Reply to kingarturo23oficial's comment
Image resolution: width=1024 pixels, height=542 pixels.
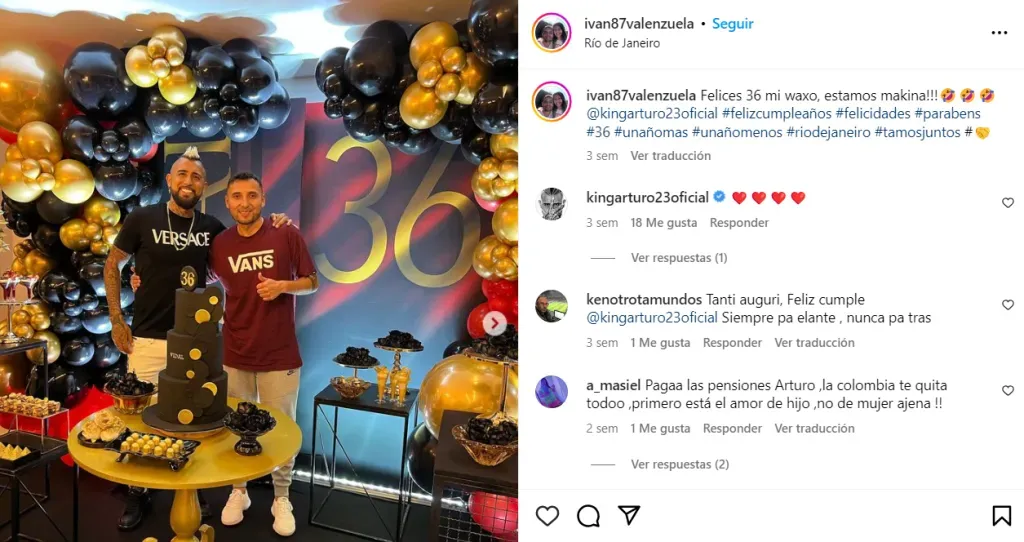click(x=739, y=223)
